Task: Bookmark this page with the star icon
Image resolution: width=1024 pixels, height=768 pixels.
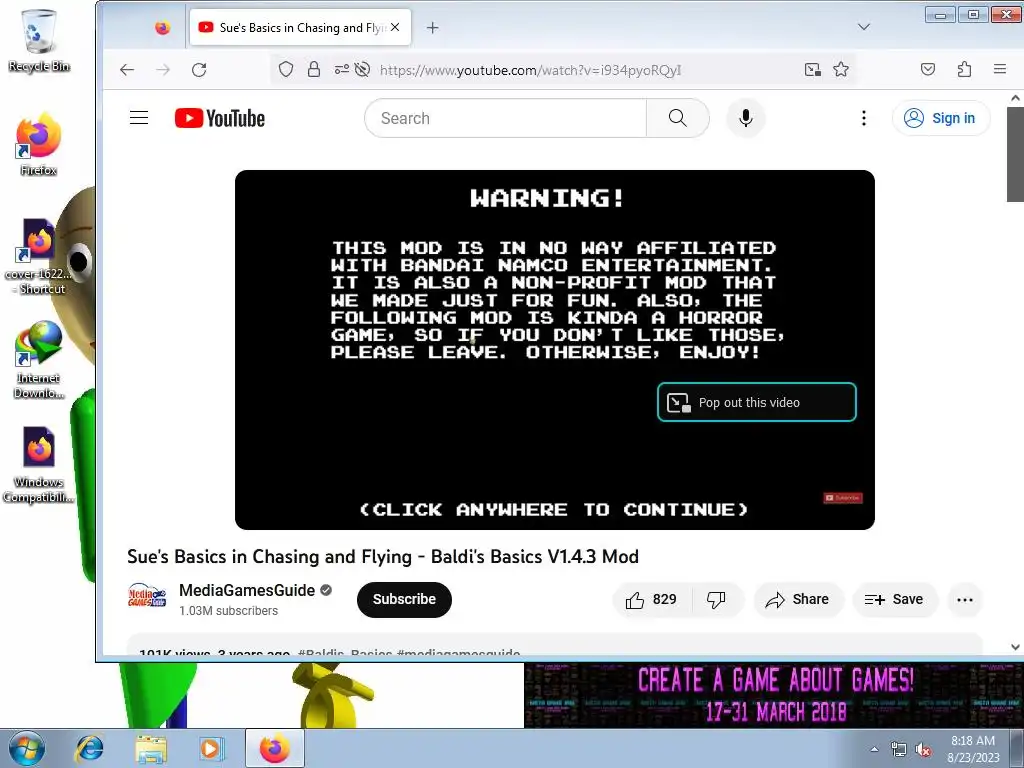Action: coord(841,70)
